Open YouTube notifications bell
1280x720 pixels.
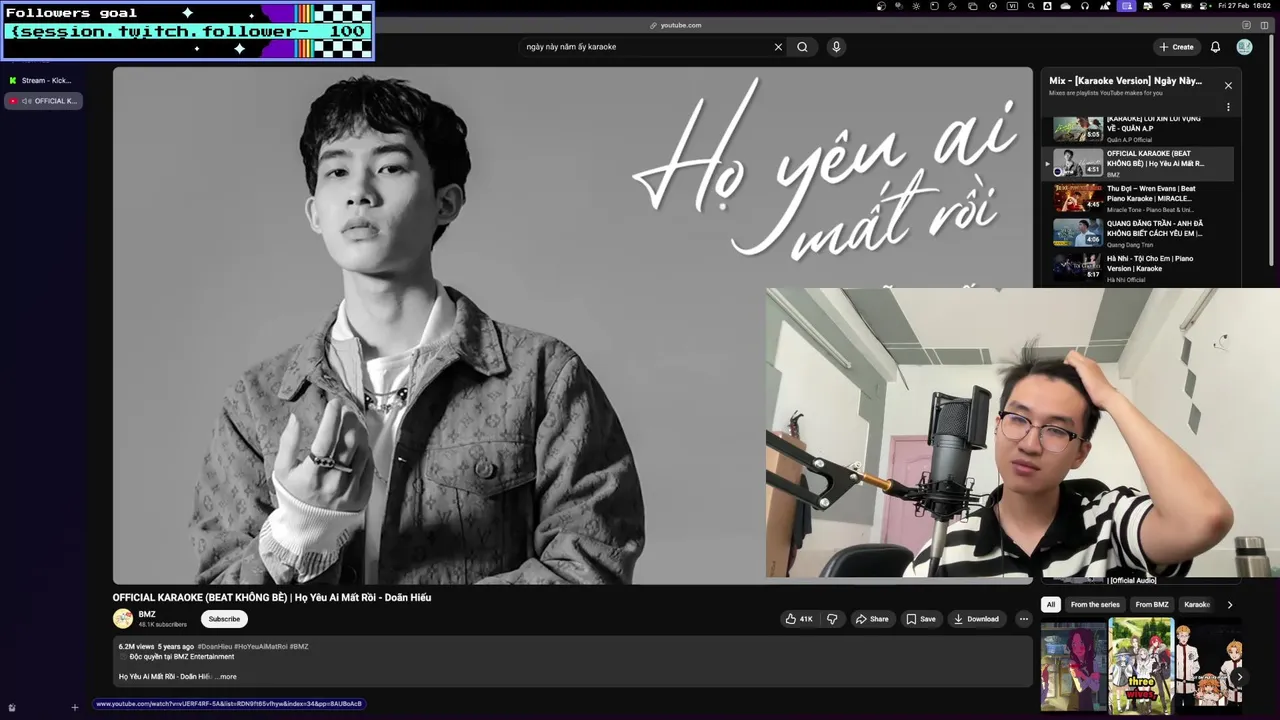coord(1215,47)
